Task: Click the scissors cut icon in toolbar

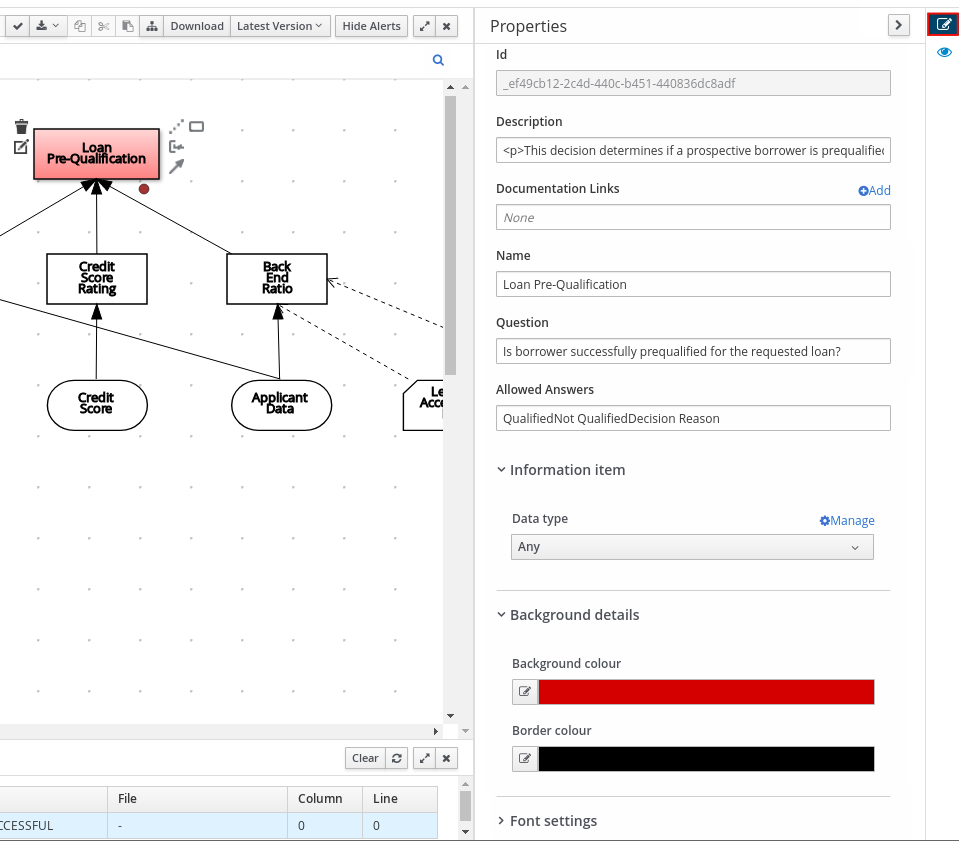Action: (103, 26)
